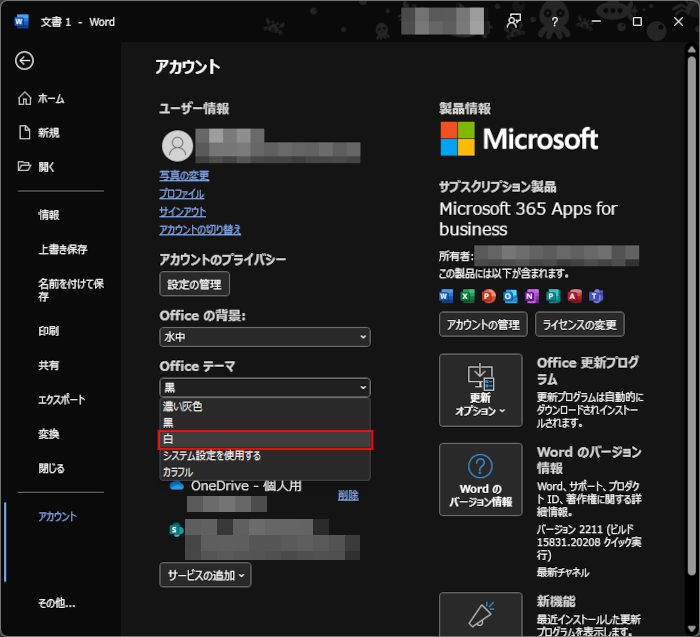Click the サインアウト link

(x=183, y=212)
